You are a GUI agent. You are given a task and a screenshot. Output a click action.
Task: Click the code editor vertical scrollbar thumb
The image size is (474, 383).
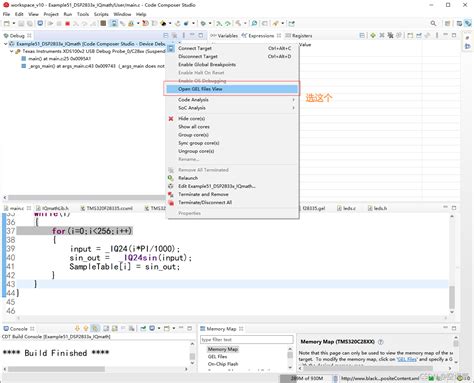452,298
